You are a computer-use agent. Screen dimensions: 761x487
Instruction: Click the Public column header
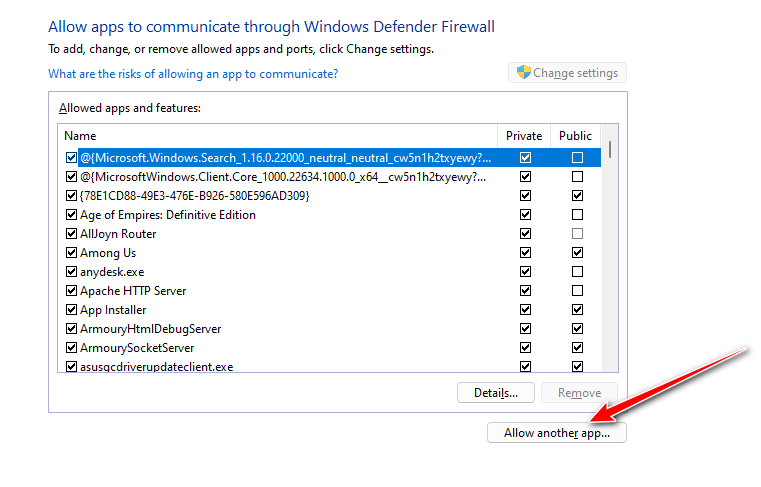pos(575,136)
